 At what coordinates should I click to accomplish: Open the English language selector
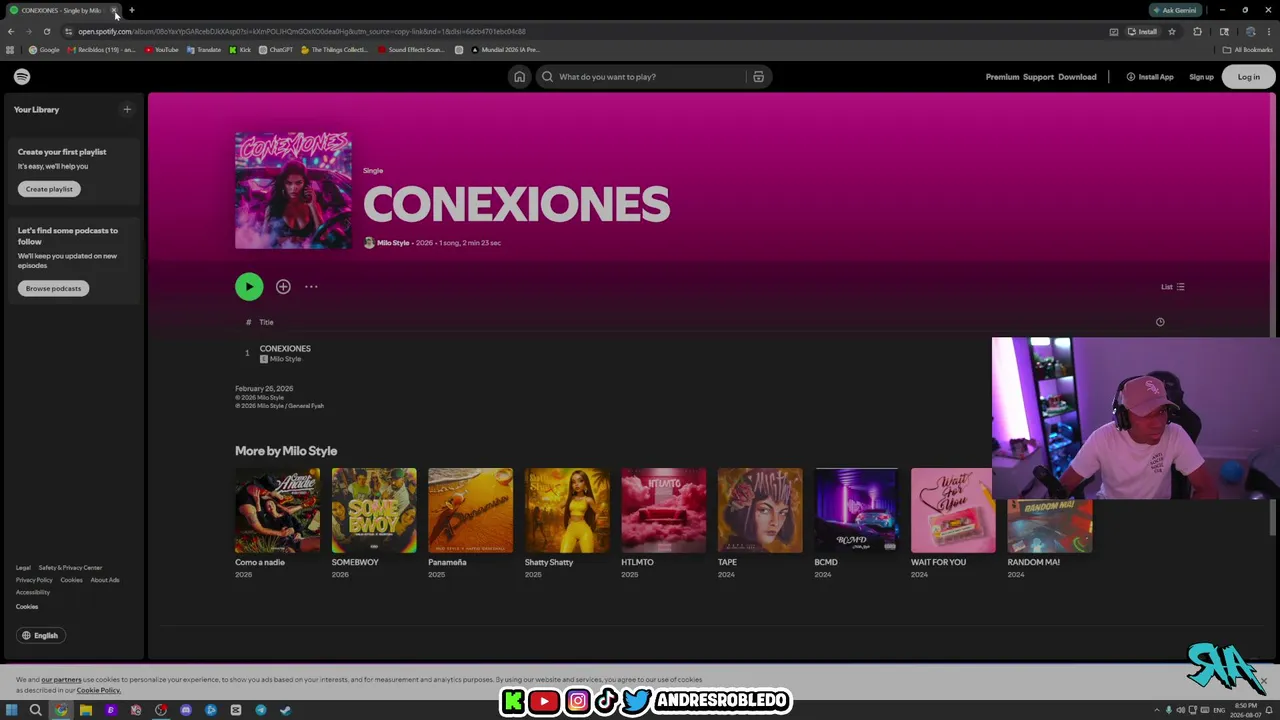pyautogui.click(x=40, y=636)
